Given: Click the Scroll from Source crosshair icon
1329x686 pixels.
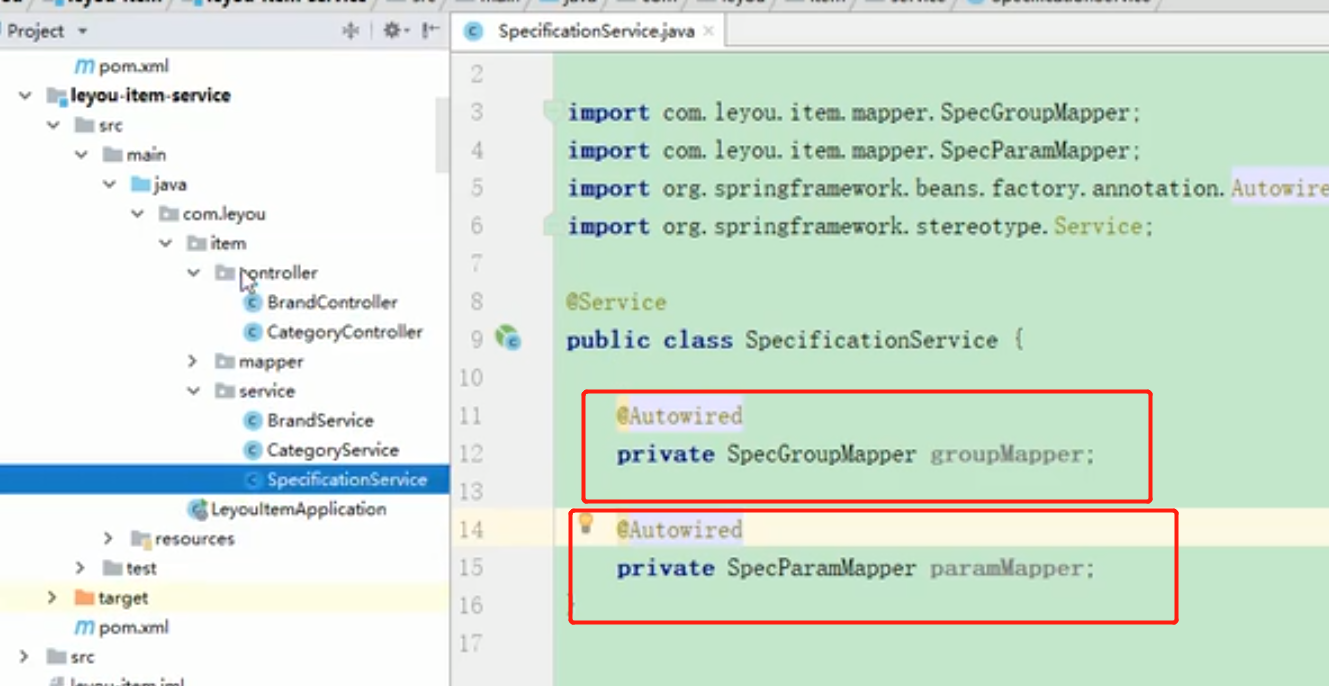Looking at the screenshot, I should click(350, 31).
